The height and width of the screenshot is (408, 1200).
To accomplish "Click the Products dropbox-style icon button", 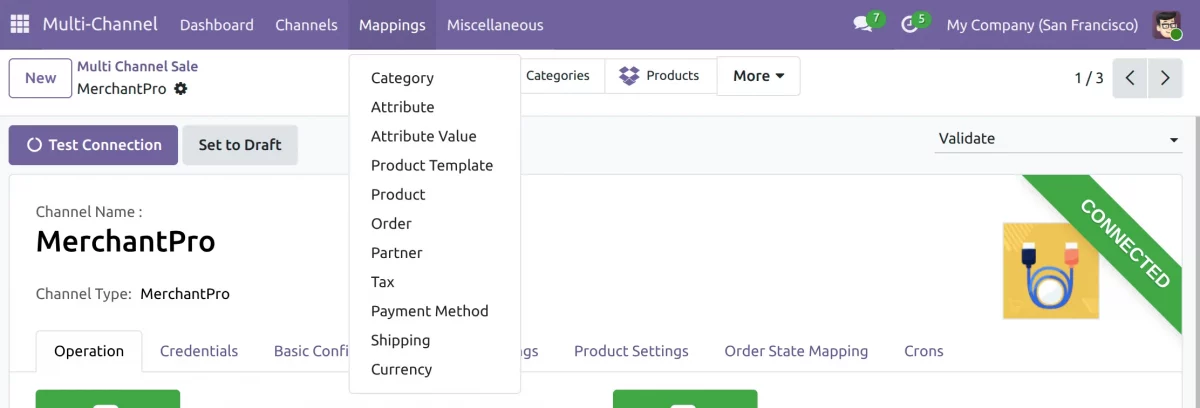I will [660, 76].
